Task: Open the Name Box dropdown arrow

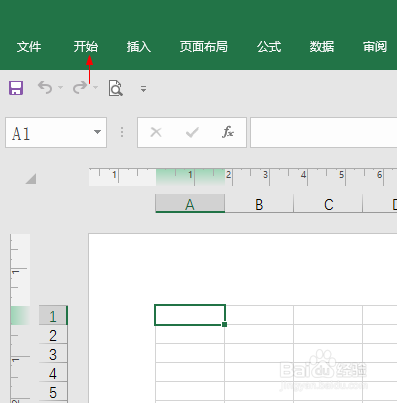Action: [x=97, y=132]
